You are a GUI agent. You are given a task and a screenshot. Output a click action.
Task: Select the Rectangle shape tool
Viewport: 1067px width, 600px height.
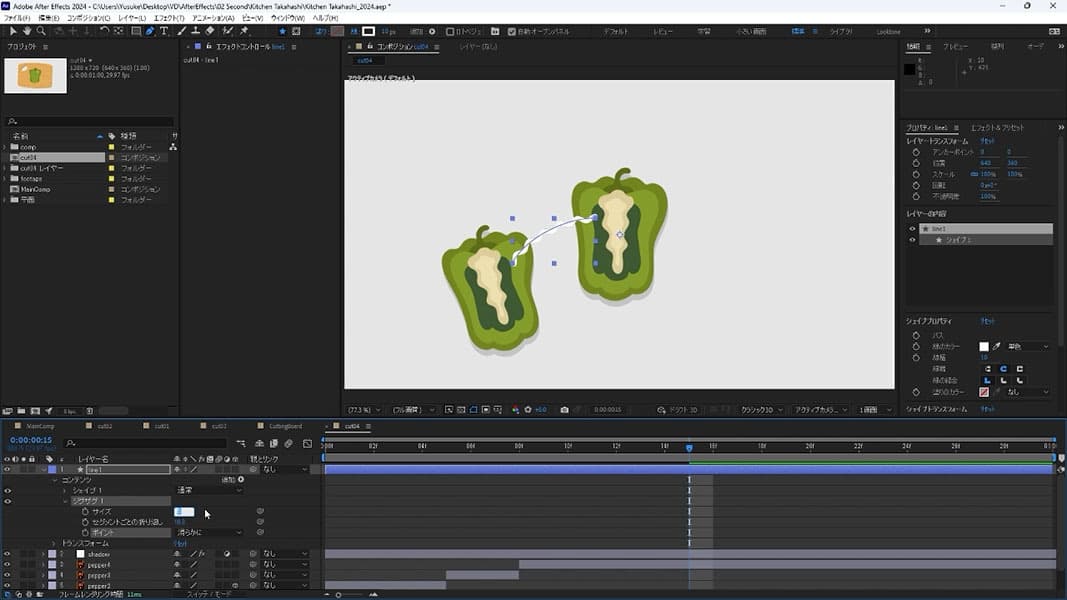click(135, 31)
